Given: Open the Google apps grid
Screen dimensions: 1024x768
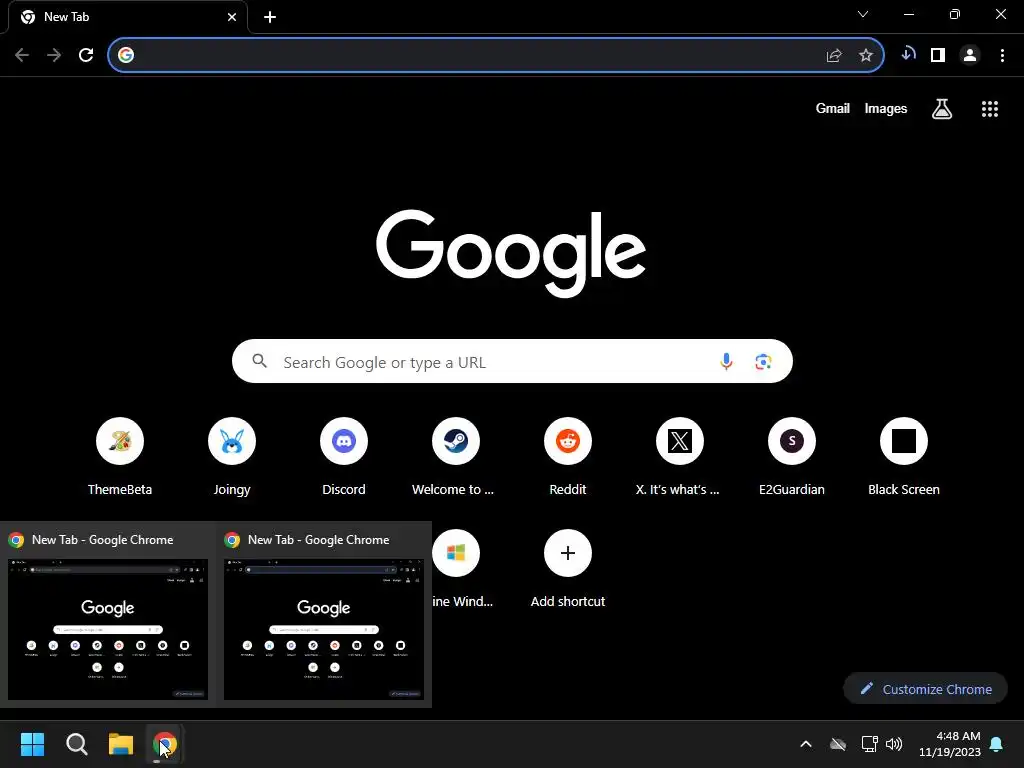Looking at the screenshot, I should [x=990, y=108].
